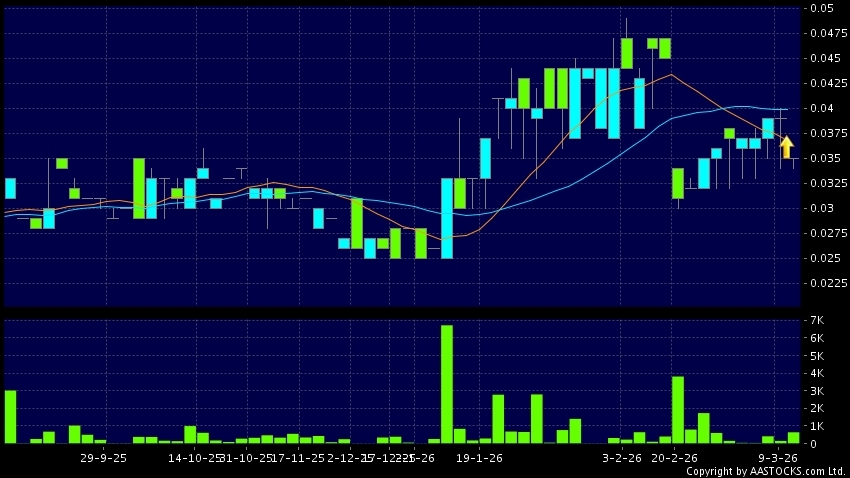
Task: Select the 20-2-26 date label
Action: tap(674, 457)
